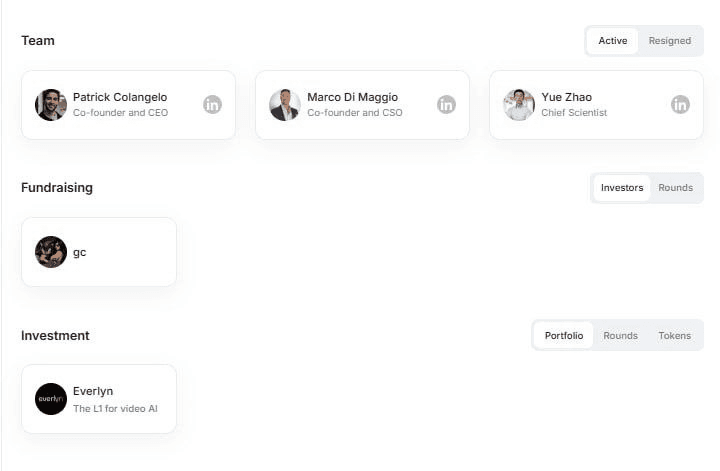720x471 pixels.
Task: Click the gc investor logo
Action: (51, 252)
